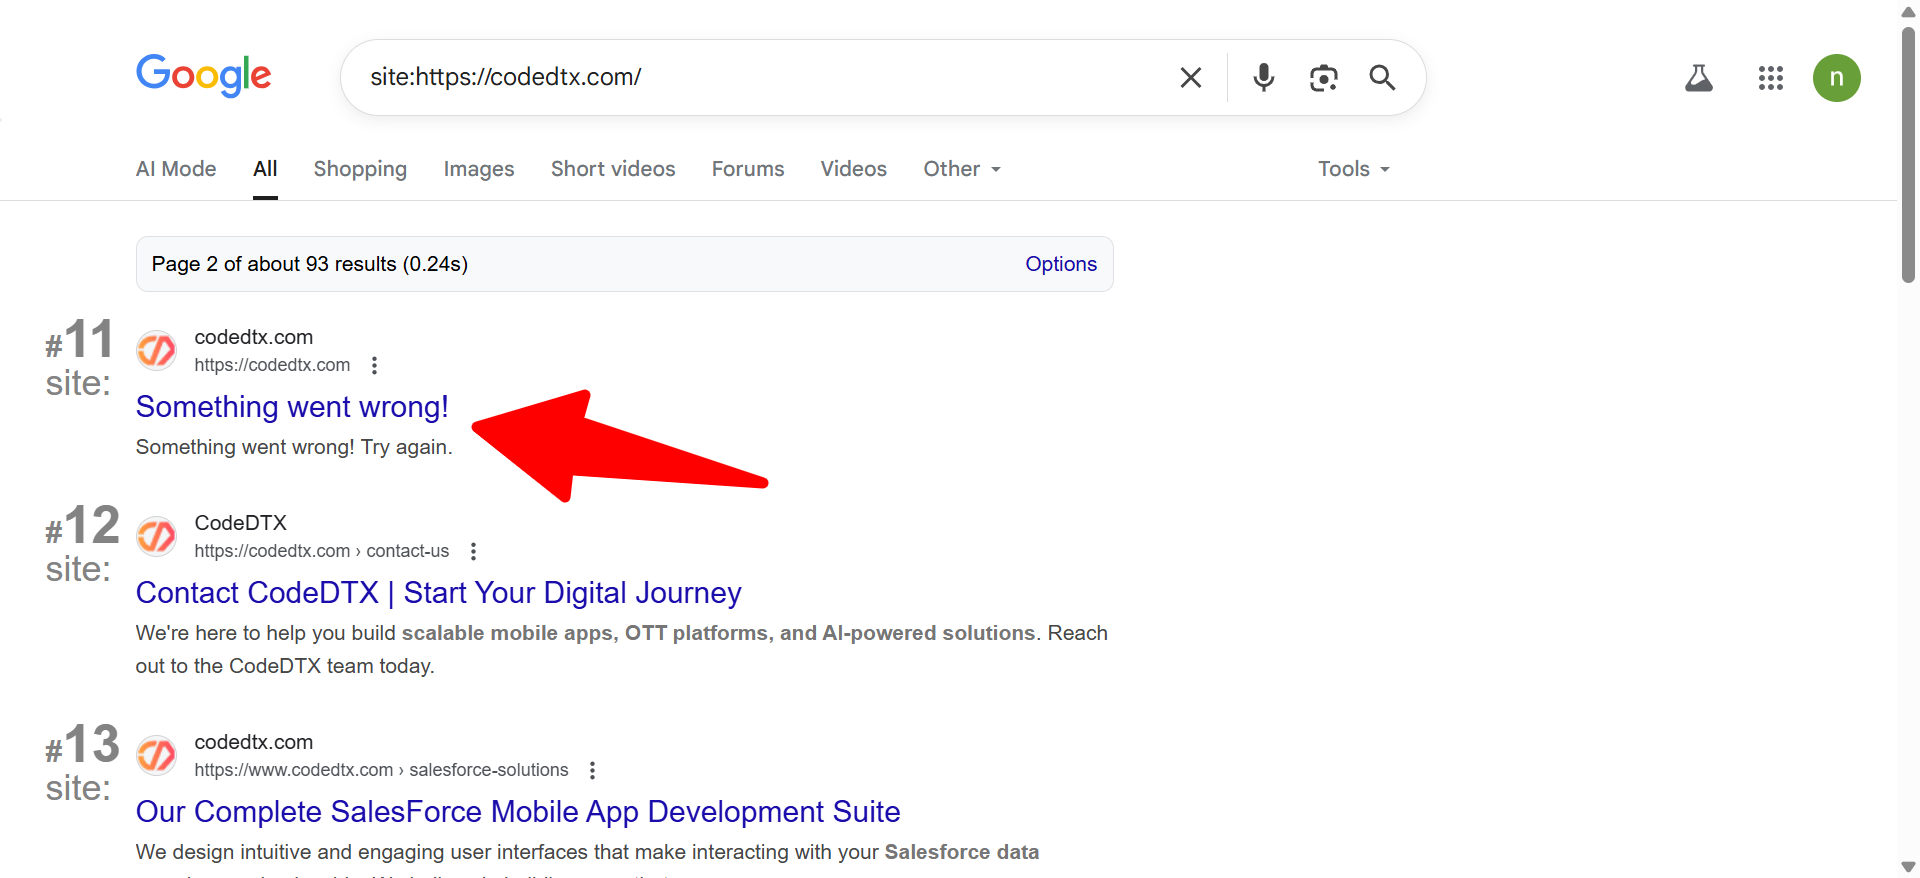Start voice search with the microphone icon

[1264, 78]
